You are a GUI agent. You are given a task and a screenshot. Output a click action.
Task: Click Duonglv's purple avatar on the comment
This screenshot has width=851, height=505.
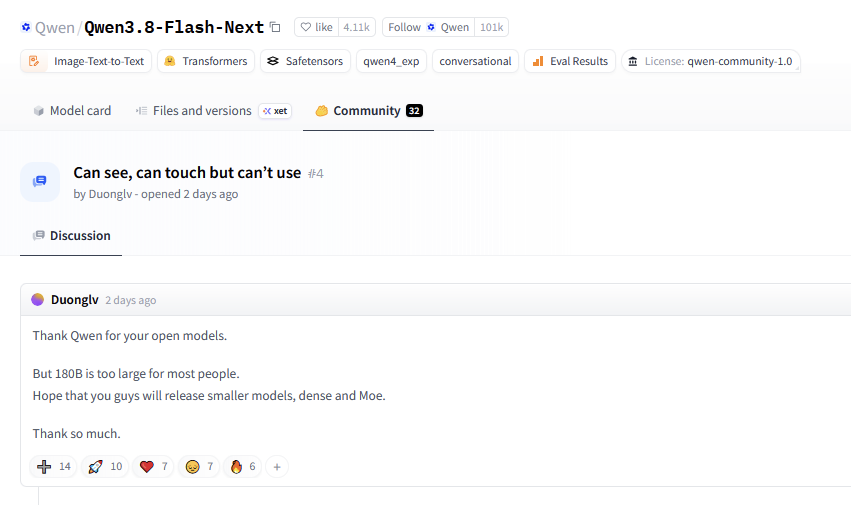tap(37, 300)
